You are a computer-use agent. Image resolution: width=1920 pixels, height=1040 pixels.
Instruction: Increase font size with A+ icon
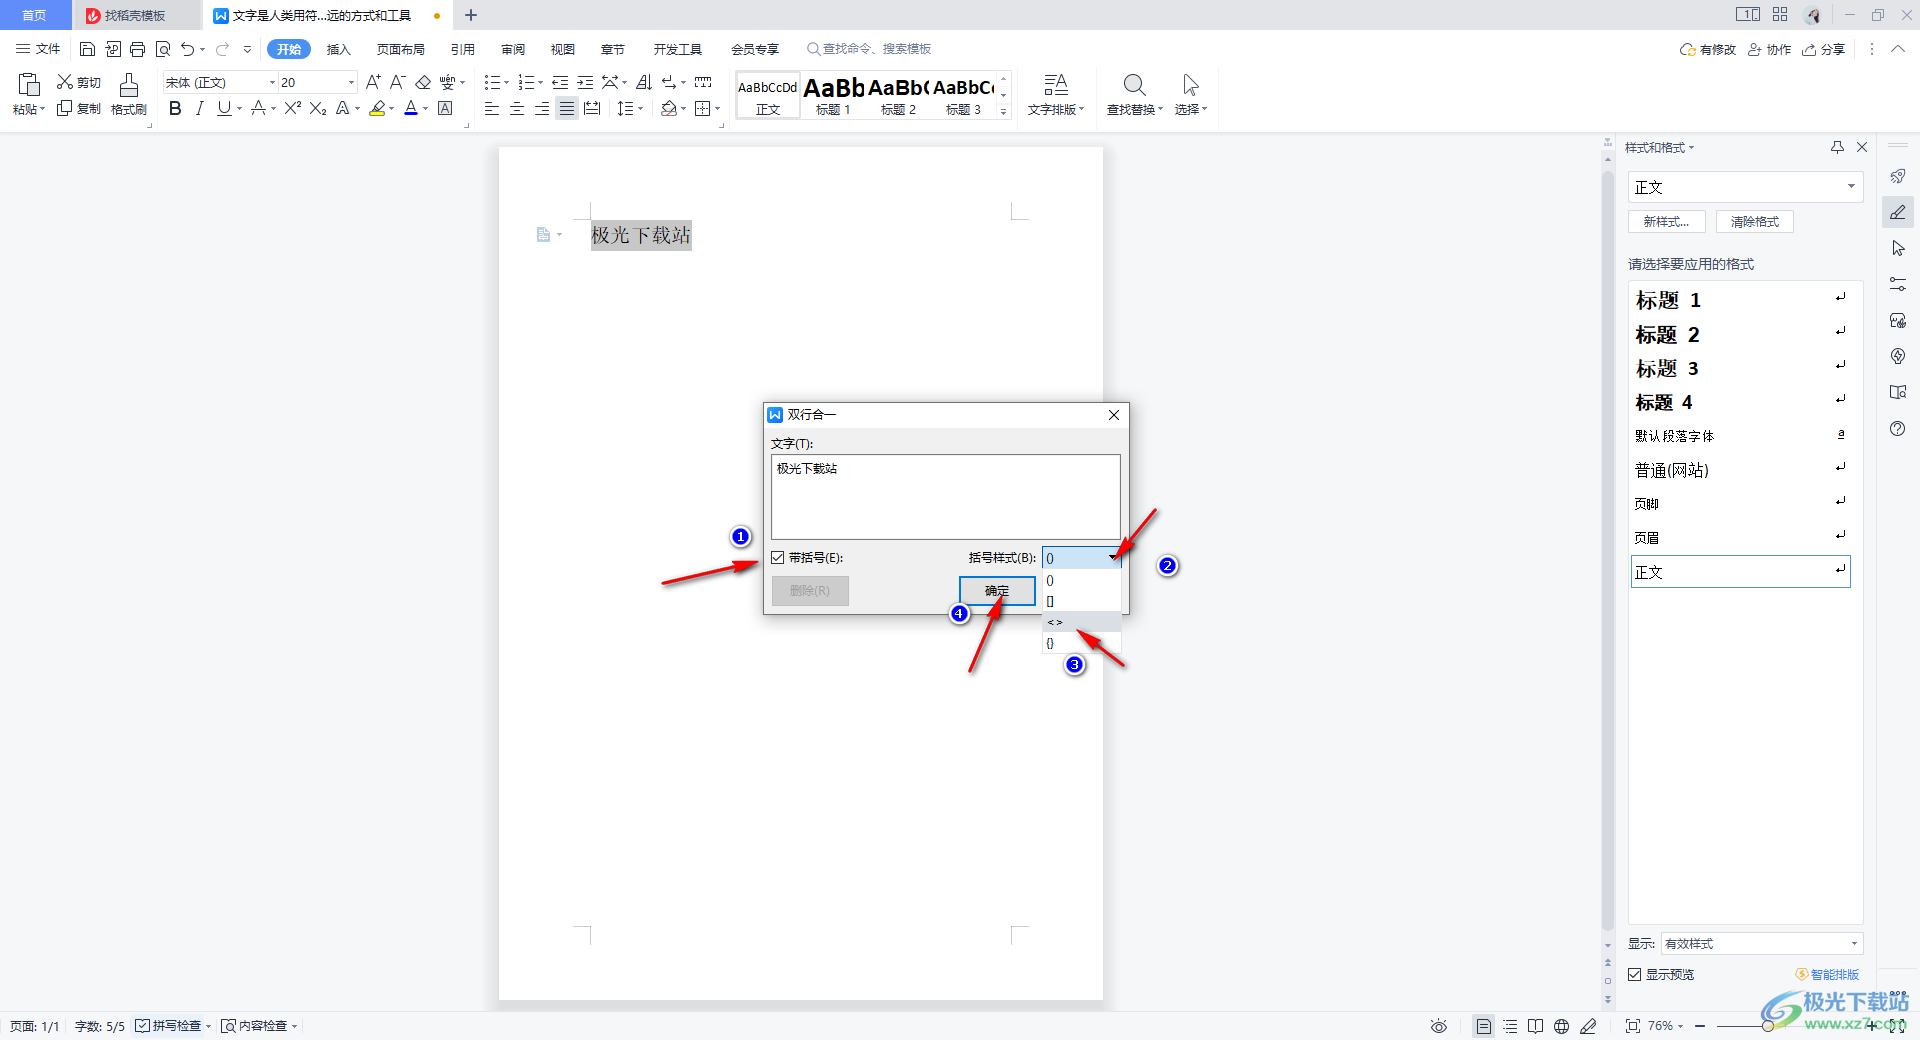tap(373, 82)
